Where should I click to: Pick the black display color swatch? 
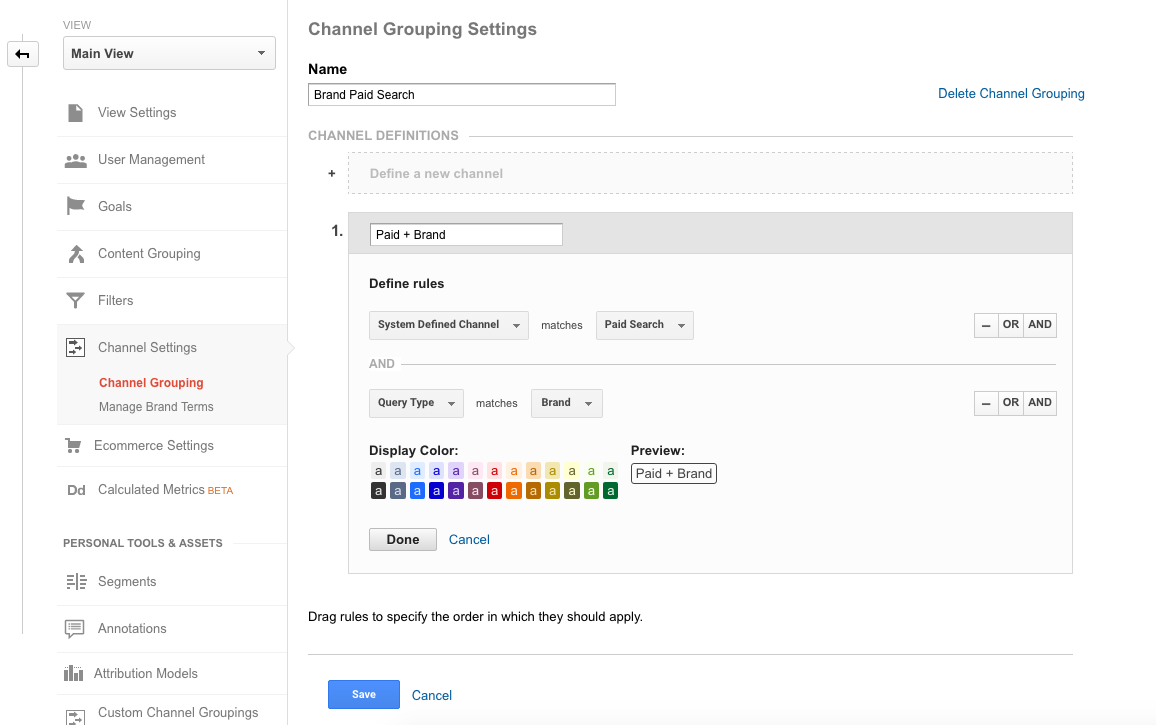click(378, 491)
